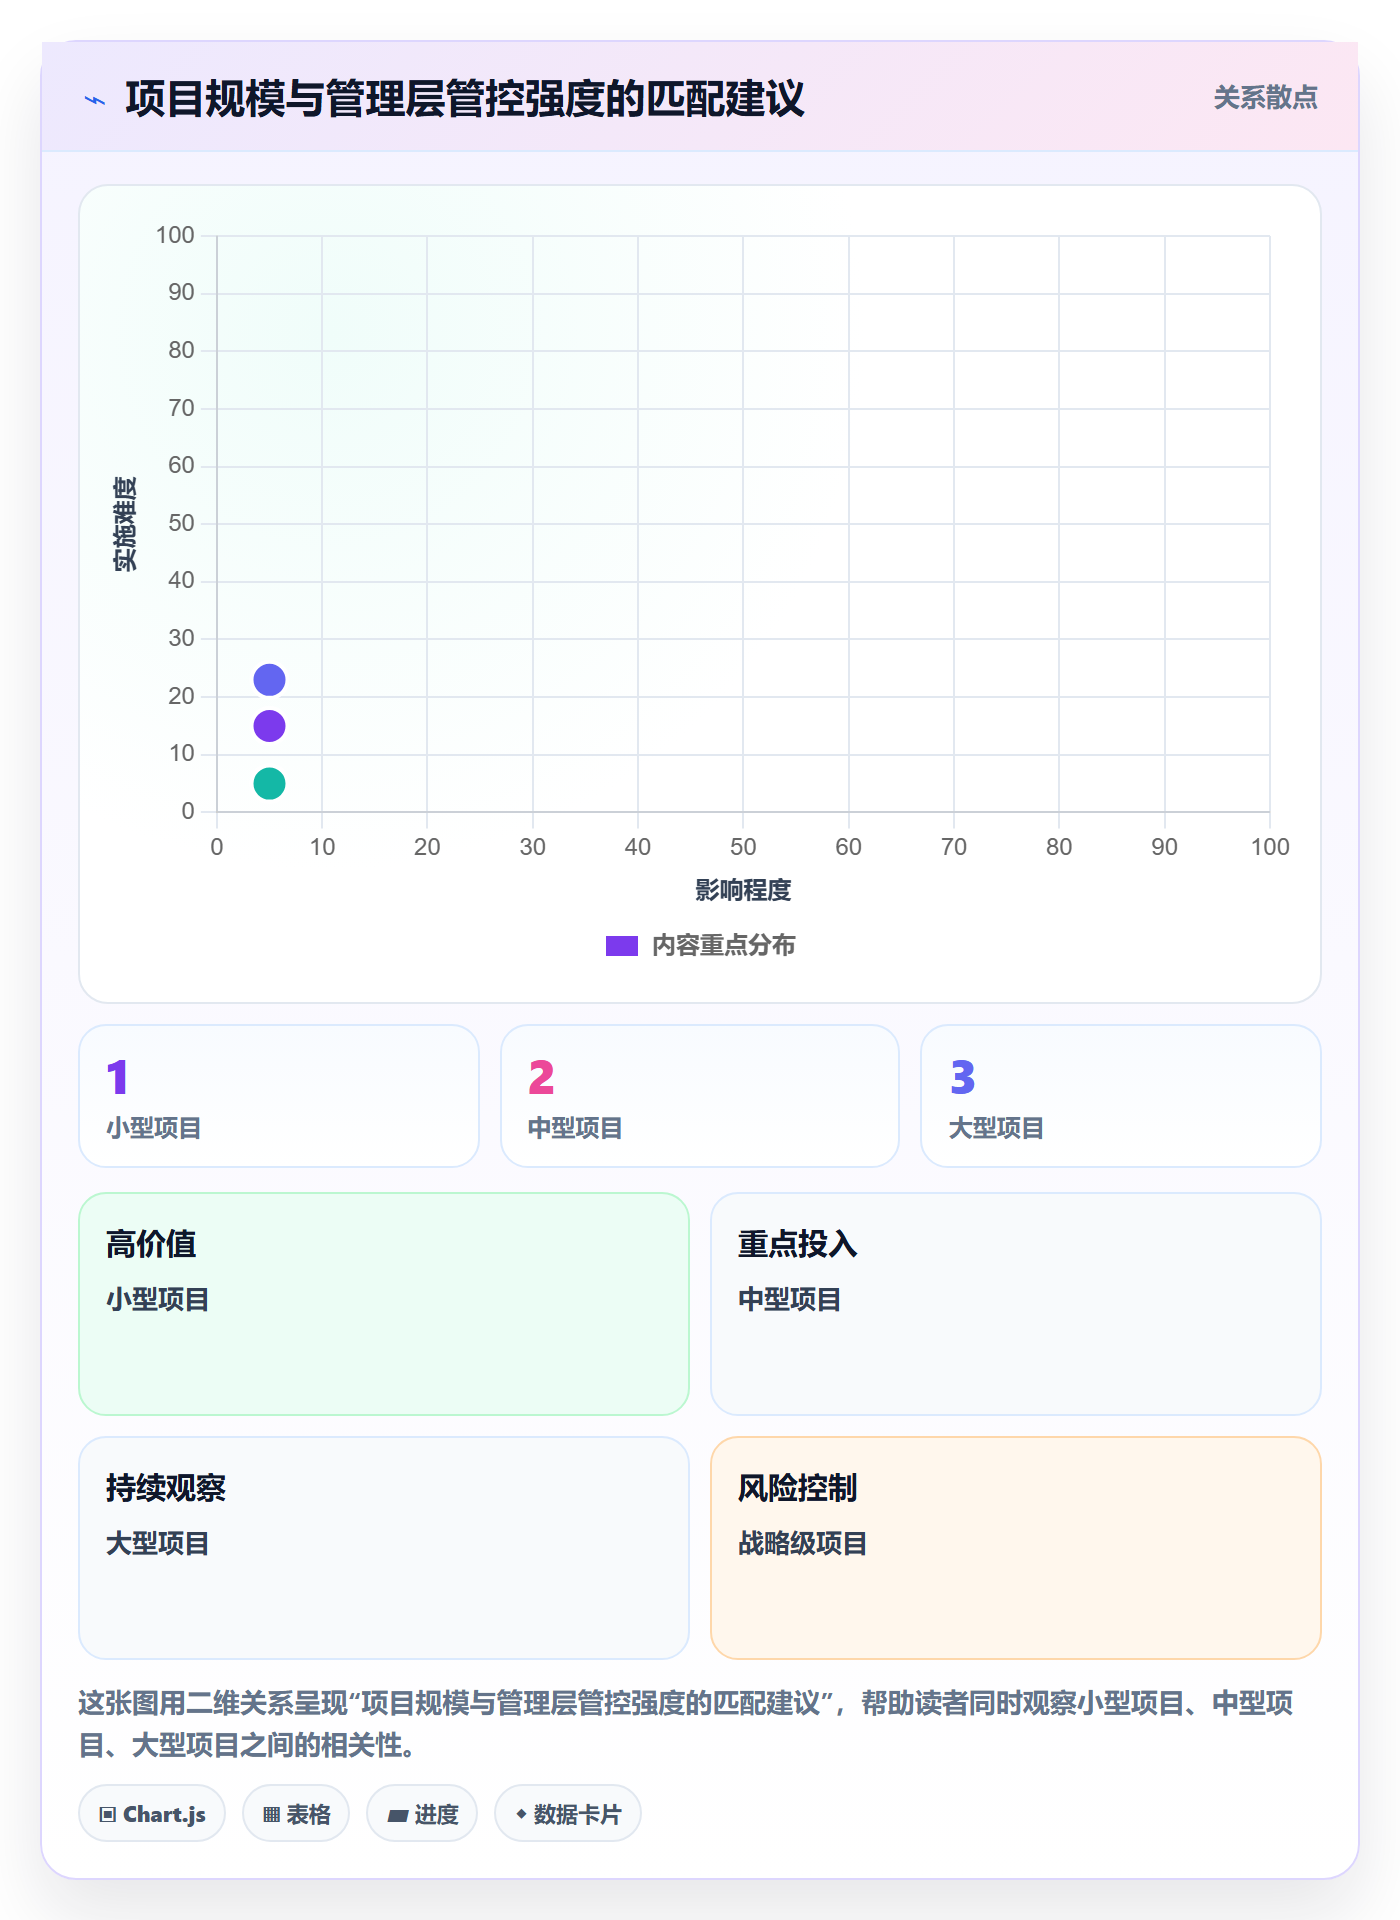1400x1920 pixels.
Task: Click the lightning icon beside the title
Action: pyautogui.click(x=95, y=100)
